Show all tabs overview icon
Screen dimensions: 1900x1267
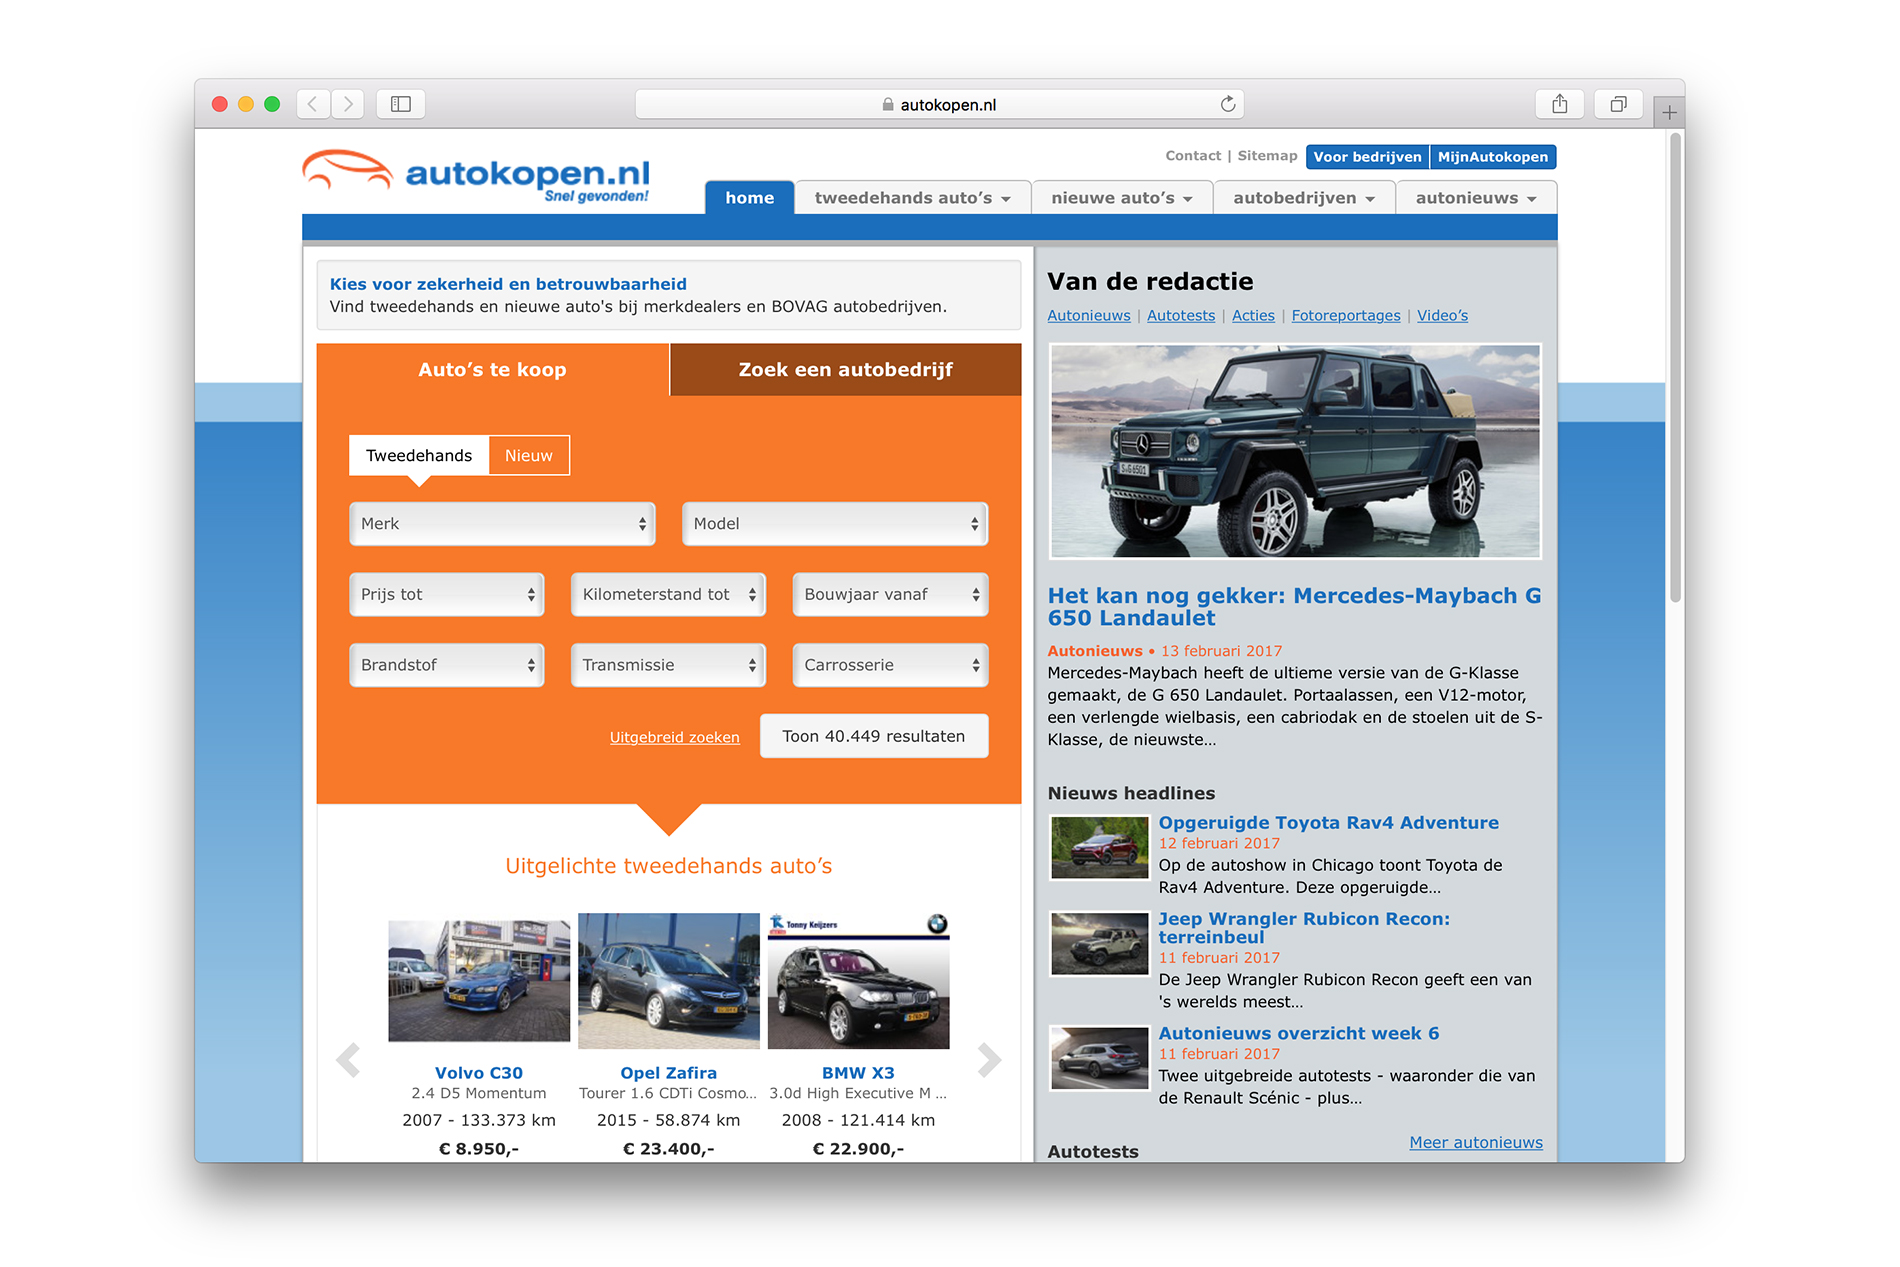(x=1618, y=104)
